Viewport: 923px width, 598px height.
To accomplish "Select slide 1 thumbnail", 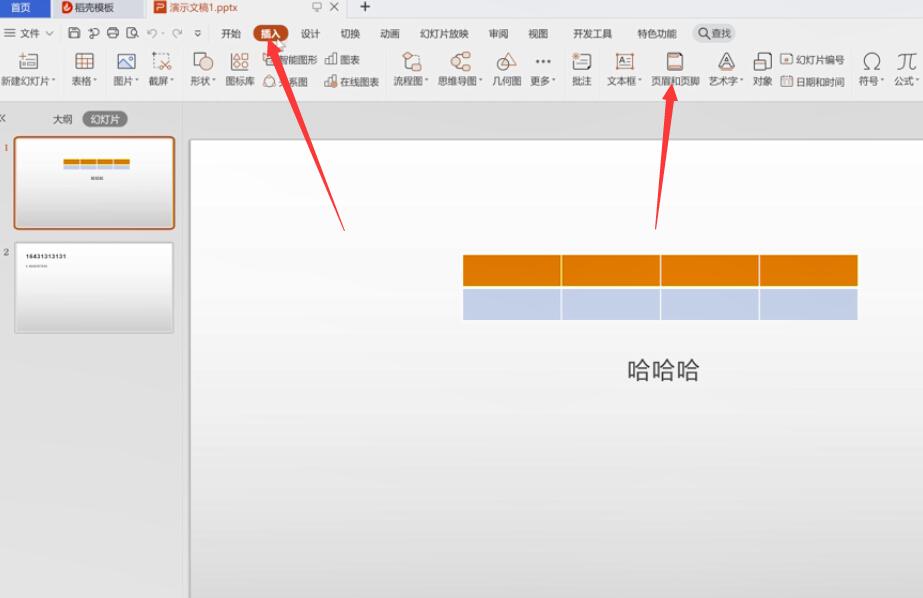I will coord(94,182).
